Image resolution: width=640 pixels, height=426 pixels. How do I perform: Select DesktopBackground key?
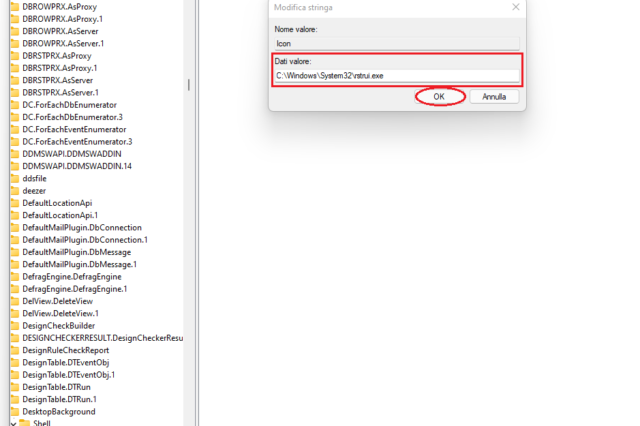[59, 411]
